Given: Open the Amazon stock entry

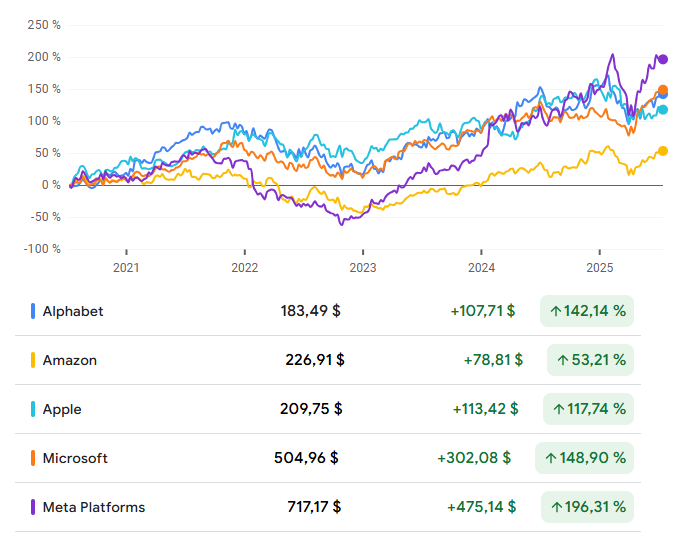Looking at the screenshot, I should [70, 360].
